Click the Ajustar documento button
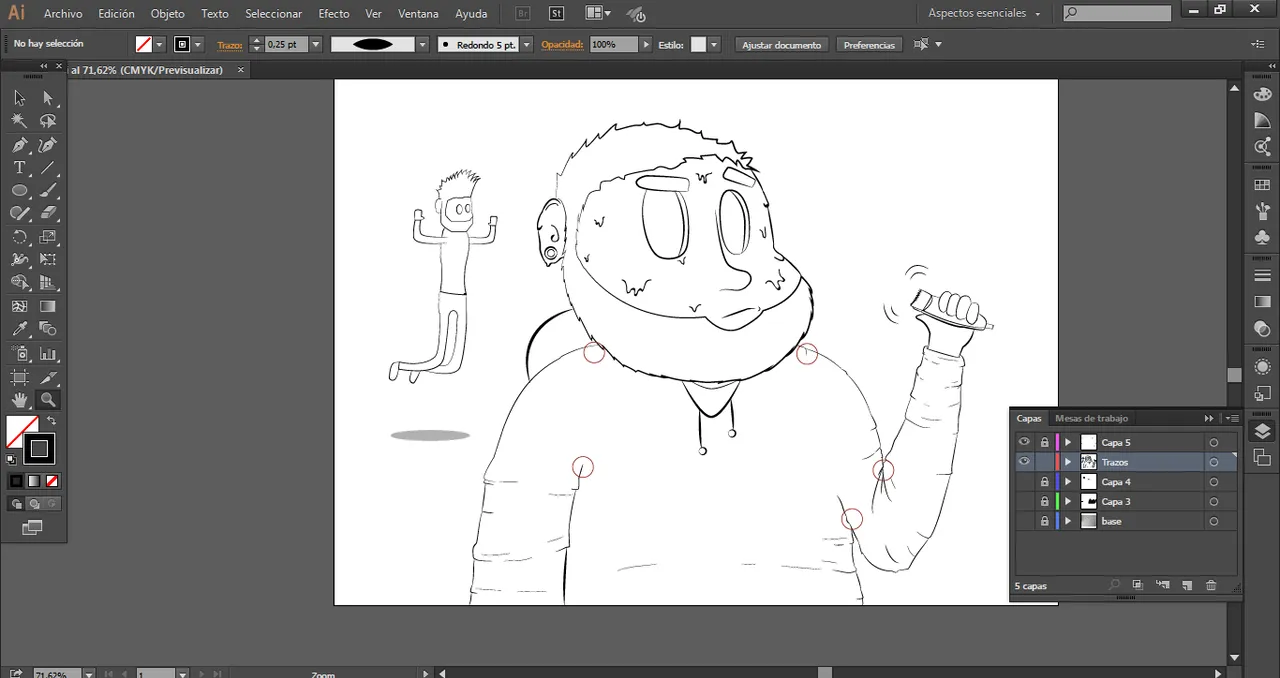 (x=781, y=45)
